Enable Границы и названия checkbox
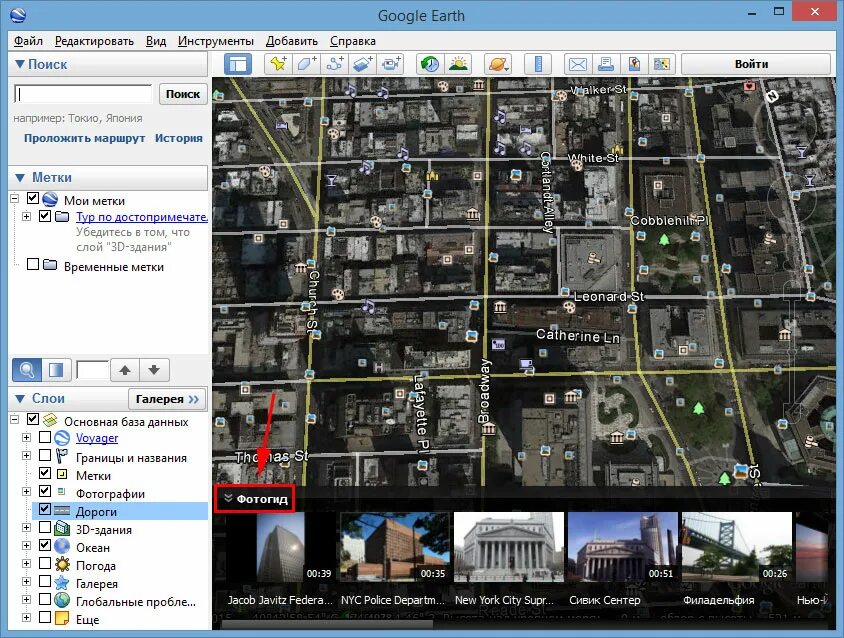The image size is (844, 638). point(45,455)
